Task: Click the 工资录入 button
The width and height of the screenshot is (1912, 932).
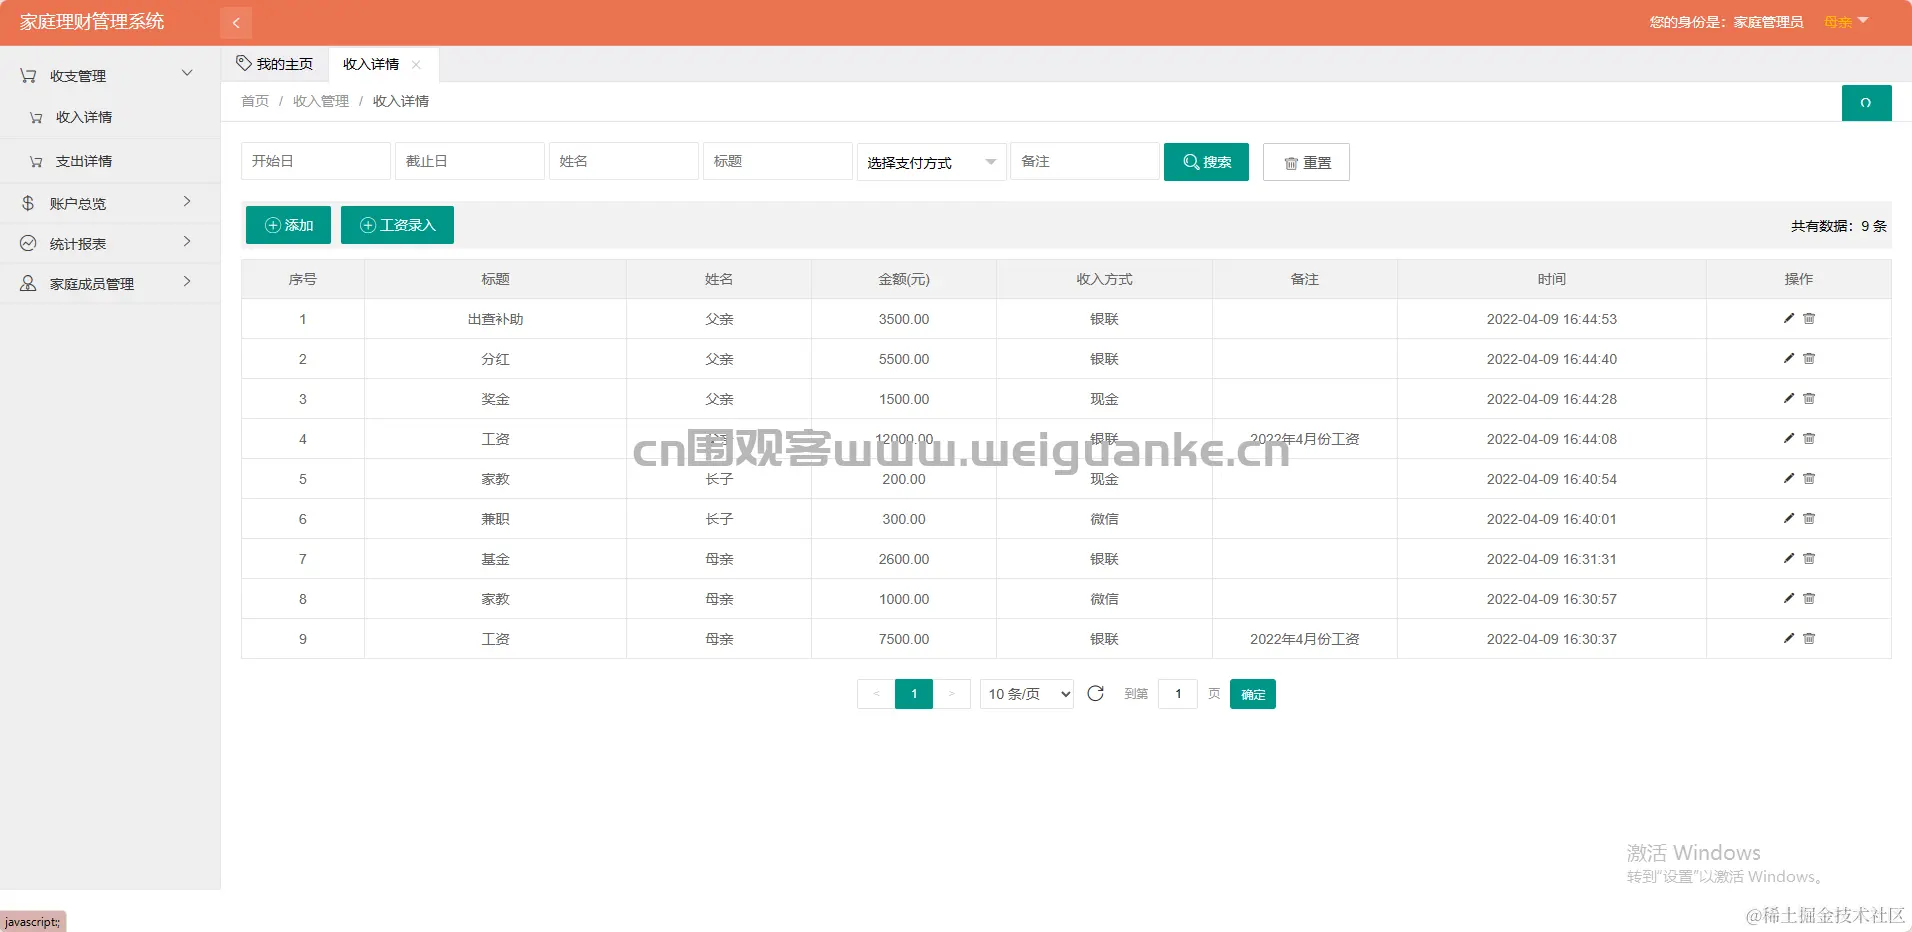Action: (397, 225)
